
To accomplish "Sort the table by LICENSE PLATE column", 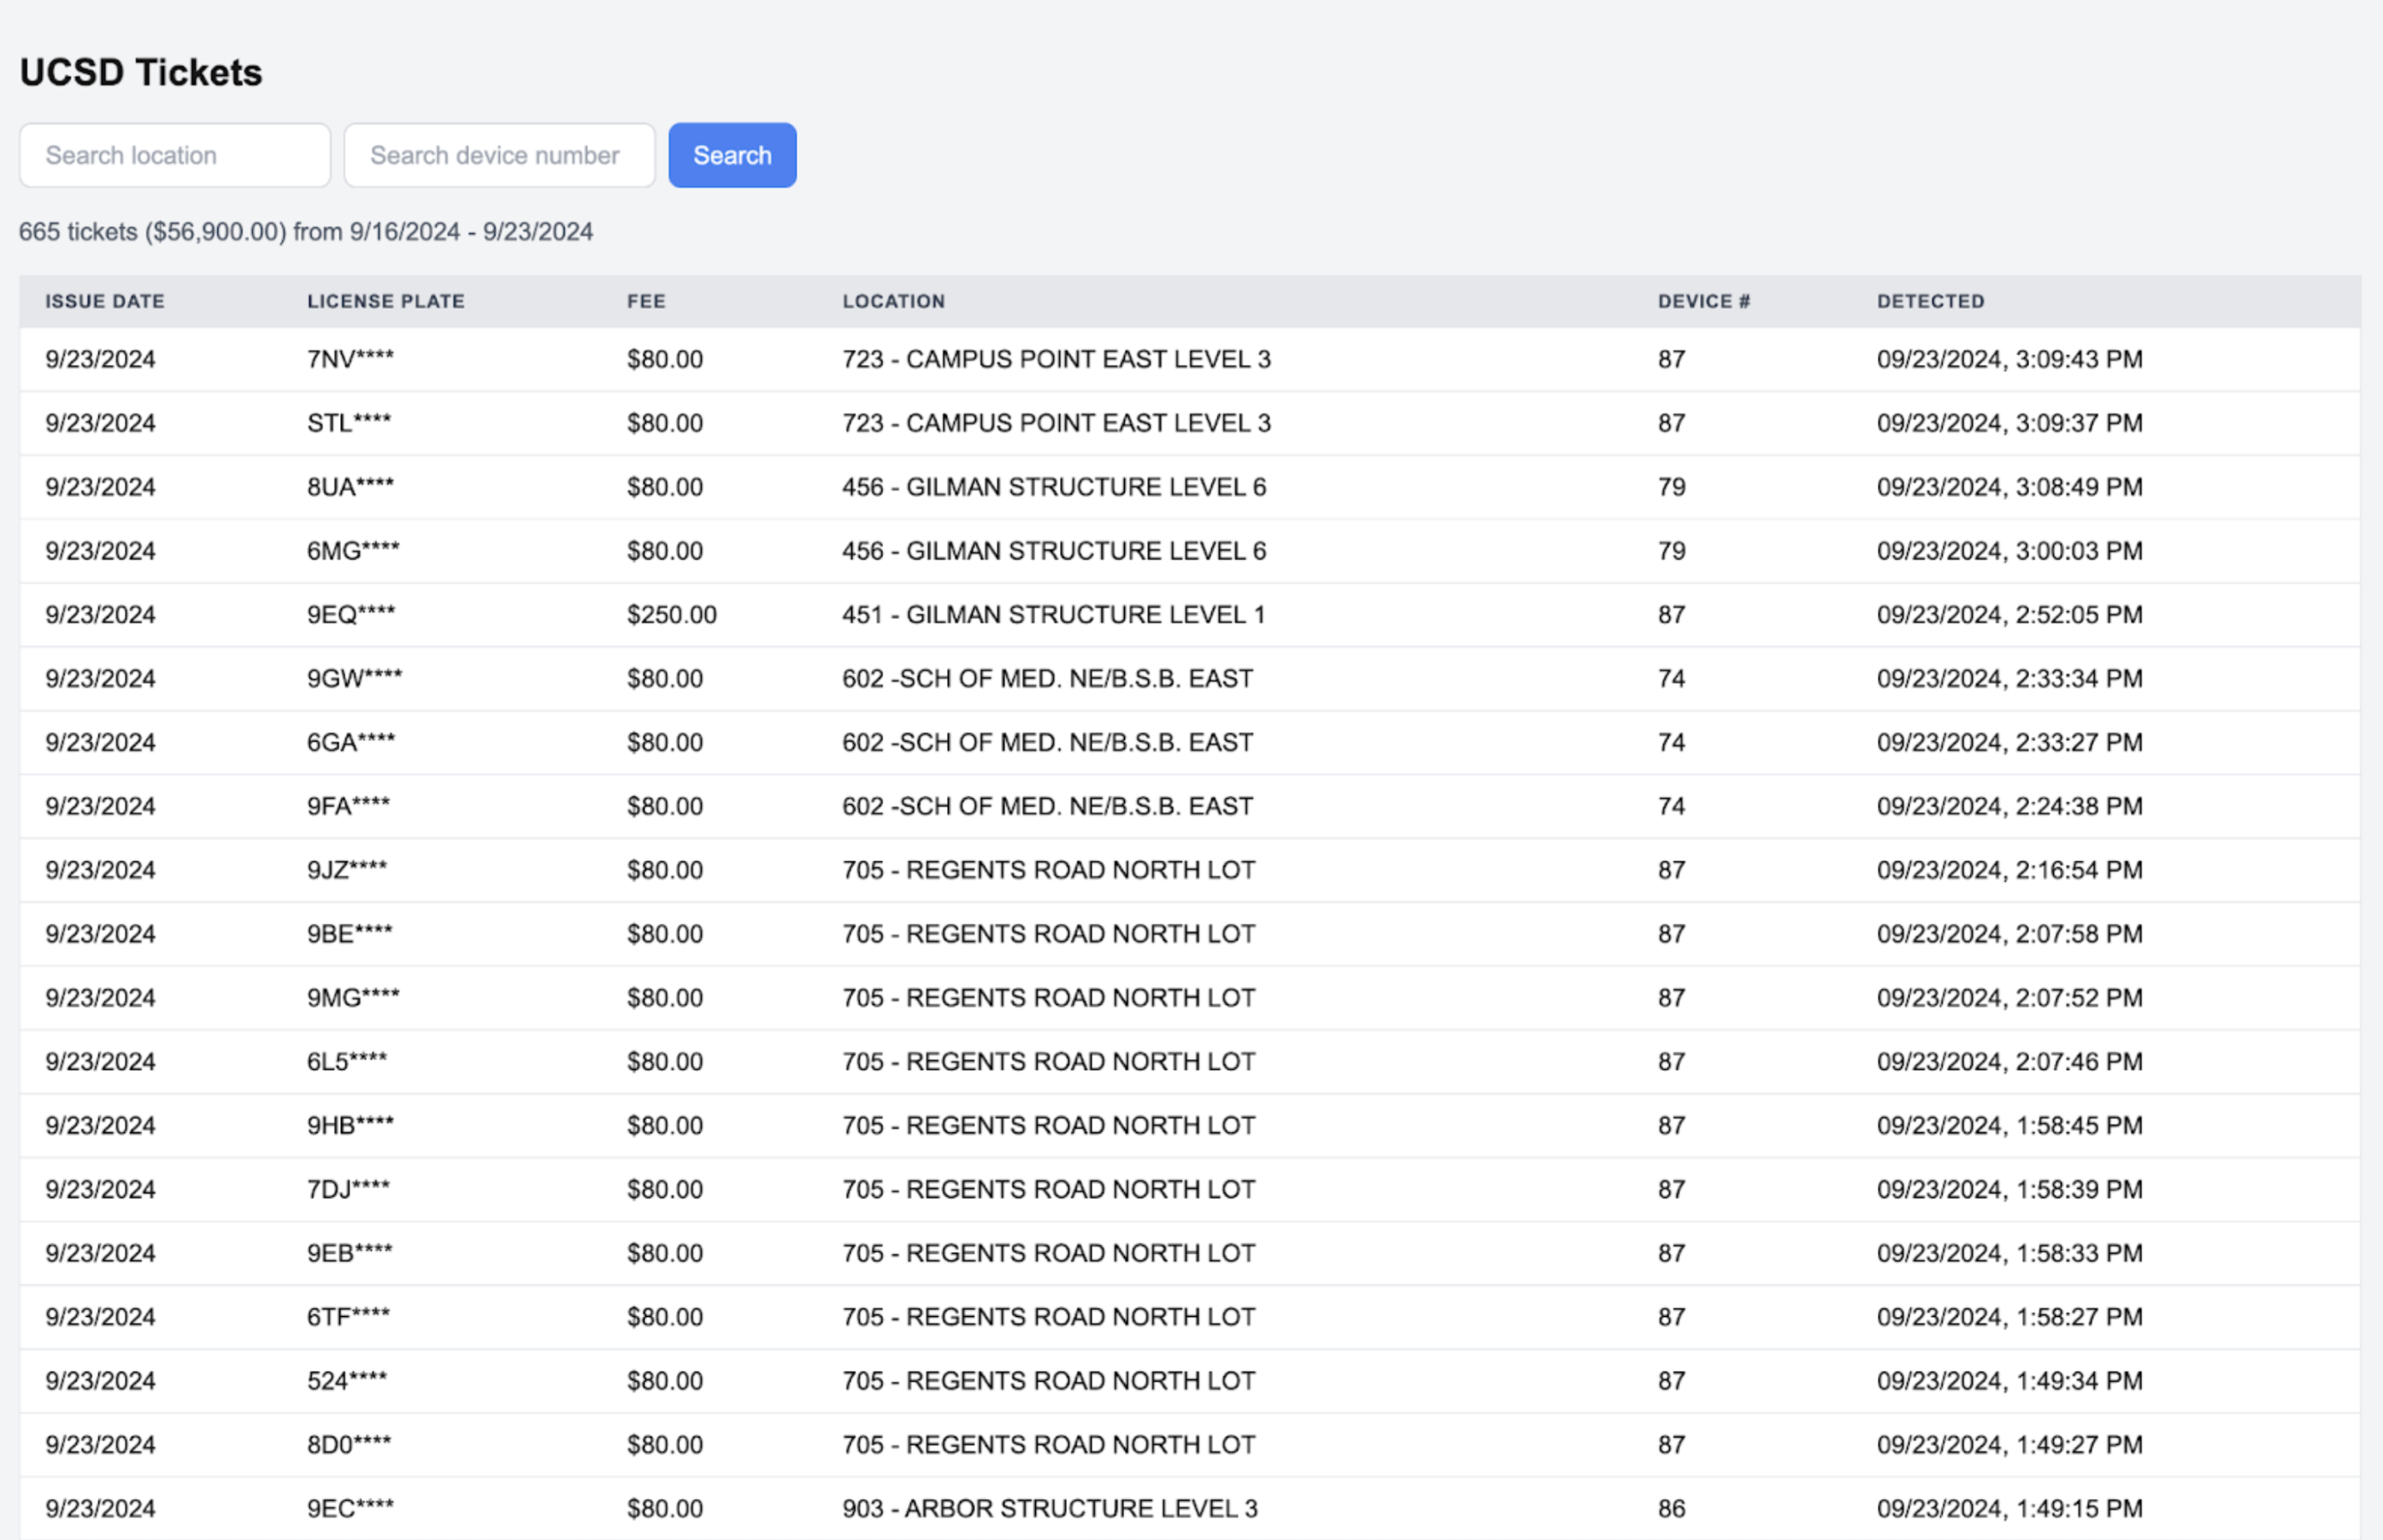I will tap(386, 301).
